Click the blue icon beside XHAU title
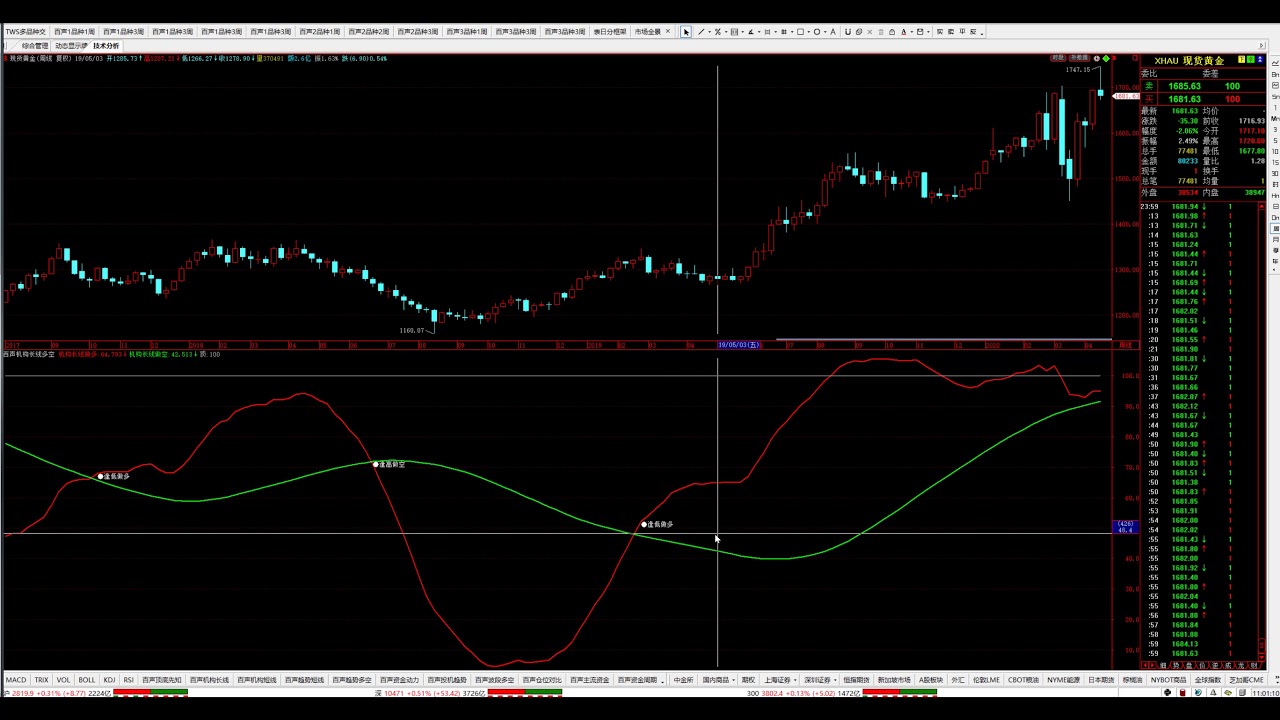Image resolution: width=1280 pixels, height=720 pixels. [x=1260, y=60]
